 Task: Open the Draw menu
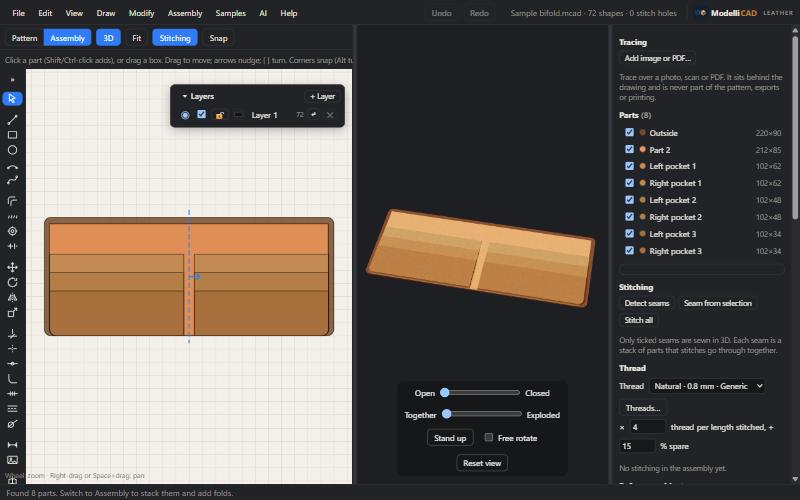106,13
